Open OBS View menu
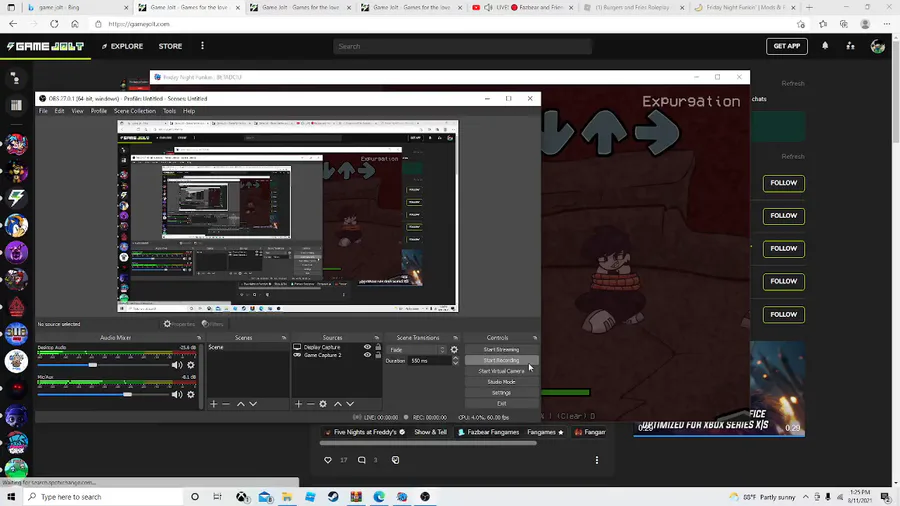This screenshot has height=506, width=900. (x=77, y=111)
